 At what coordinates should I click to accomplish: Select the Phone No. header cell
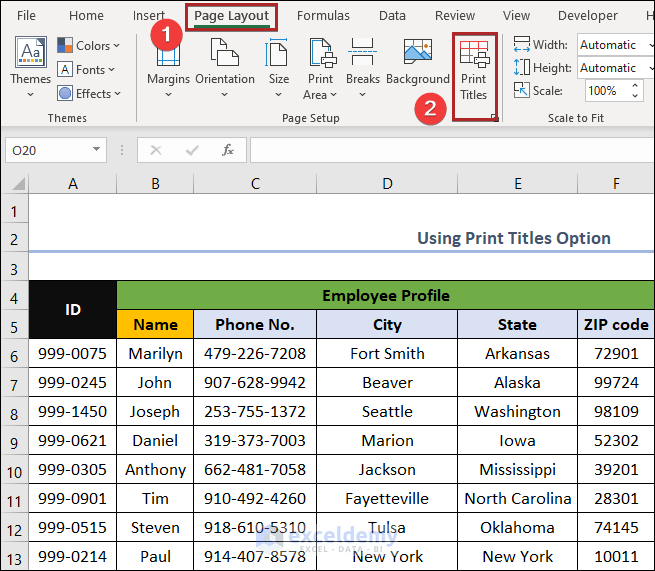(255, 325)
